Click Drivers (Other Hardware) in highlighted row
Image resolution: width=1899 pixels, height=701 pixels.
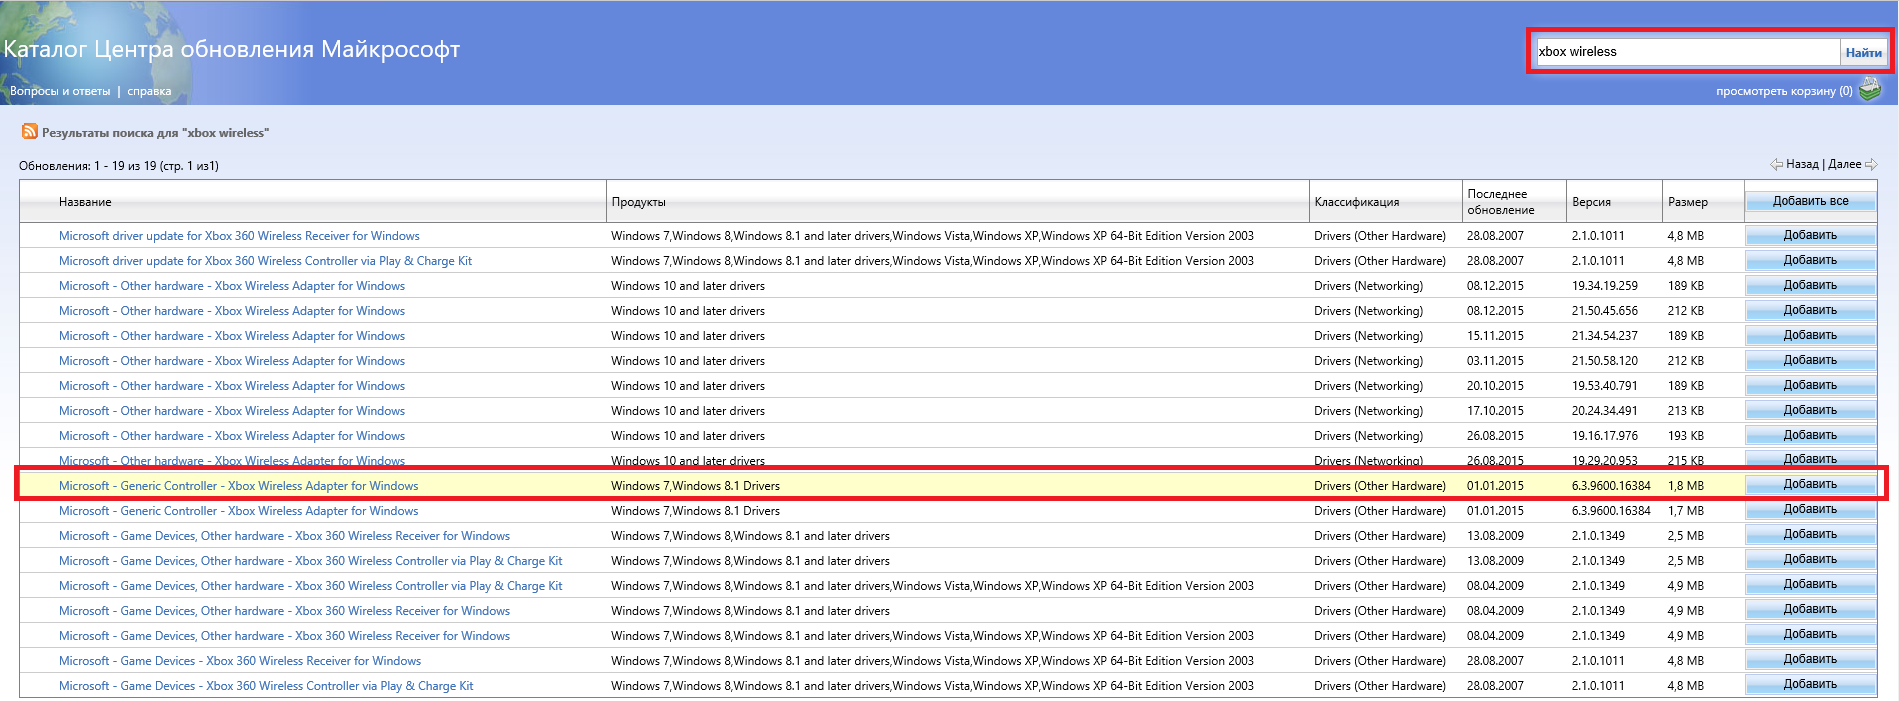pos(1380,486)
